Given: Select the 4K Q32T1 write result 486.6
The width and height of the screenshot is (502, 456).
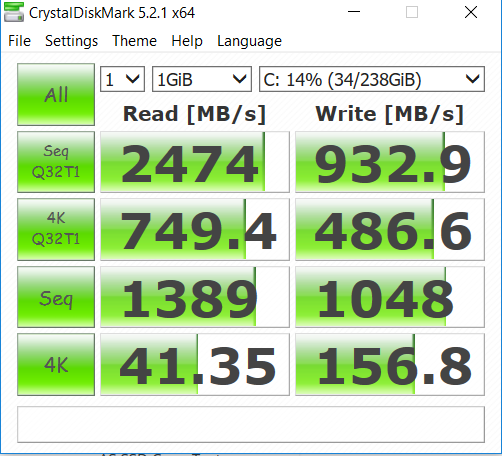Looking at the screenshot, I should pyautogui.click(x=390, y=229).
